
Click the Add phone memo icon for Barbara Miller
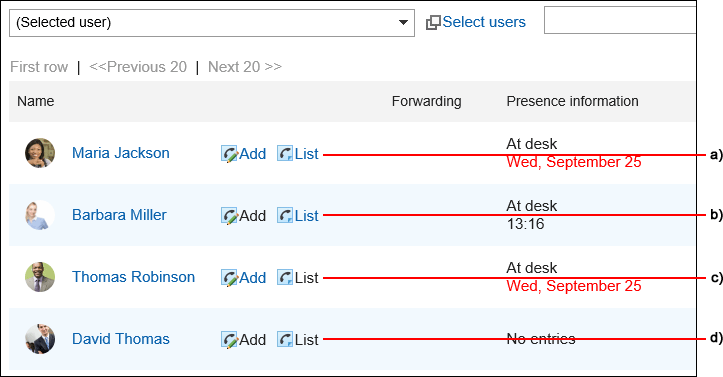[x=229, y=216]
